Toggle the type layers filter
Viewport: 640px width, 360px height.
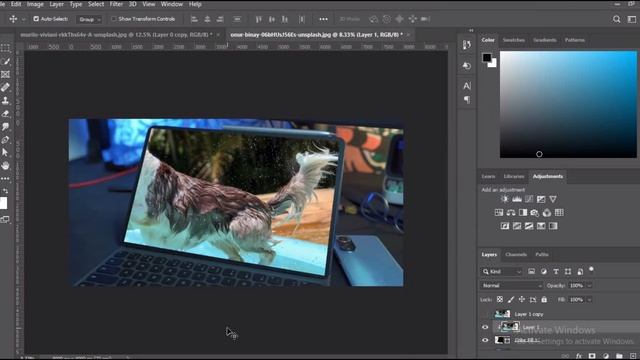coord(556,271)
